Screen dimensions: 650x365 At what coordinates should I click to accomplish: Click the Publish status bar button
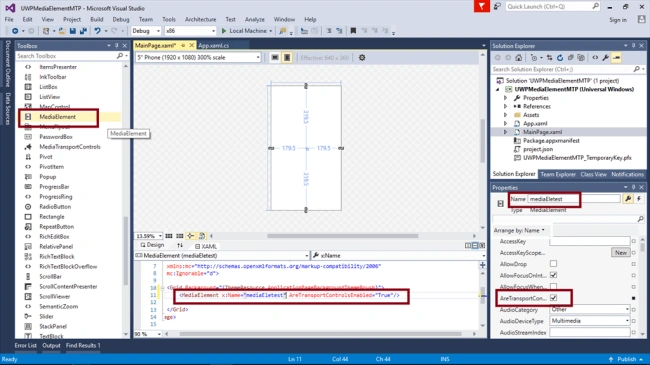click(x=626, y=359)
